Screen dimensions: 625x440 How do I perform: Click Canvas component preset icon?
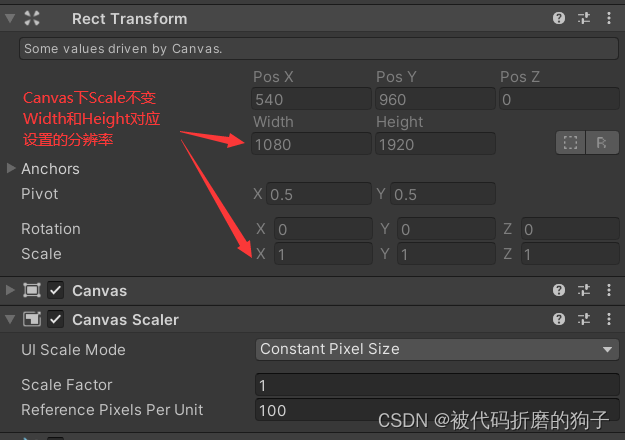tap(583, 290)
